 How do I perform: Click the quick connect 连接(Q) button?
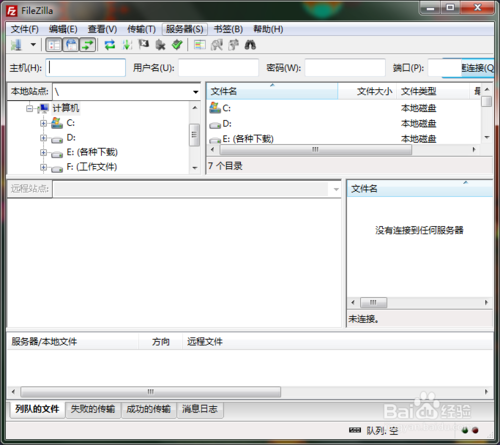click(x=477, y=68)
